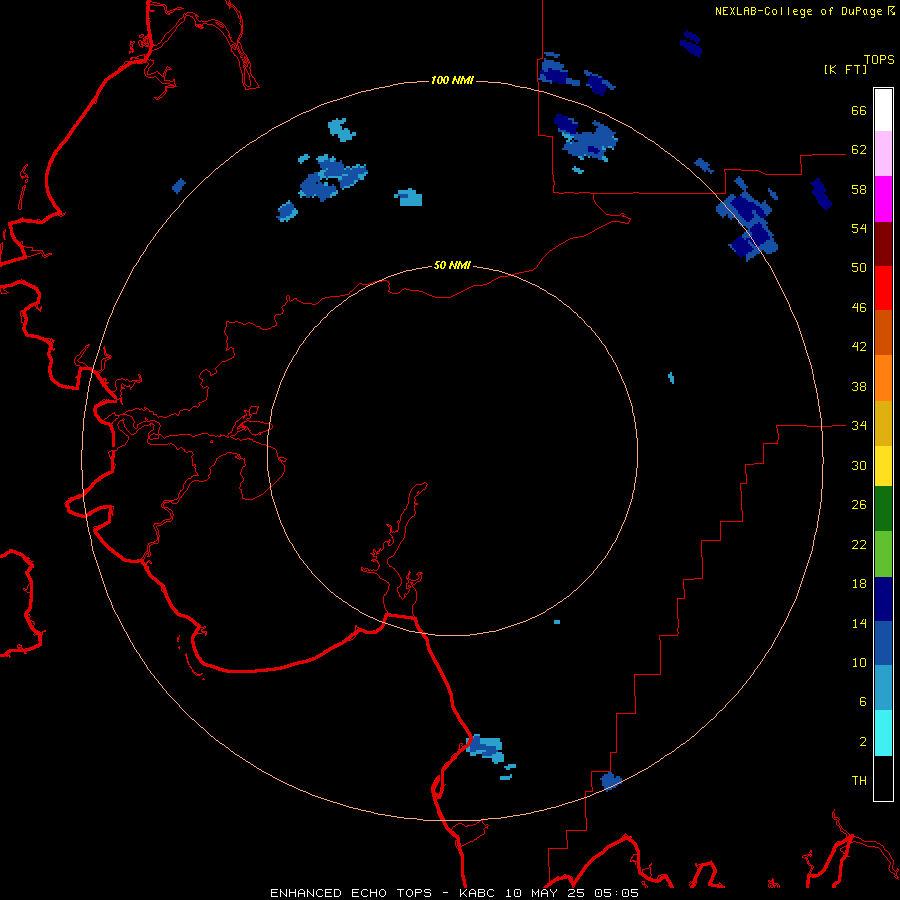Click the 66 value on the scale
The height and width of the screenshot is (900, 900).
(859, 110)
